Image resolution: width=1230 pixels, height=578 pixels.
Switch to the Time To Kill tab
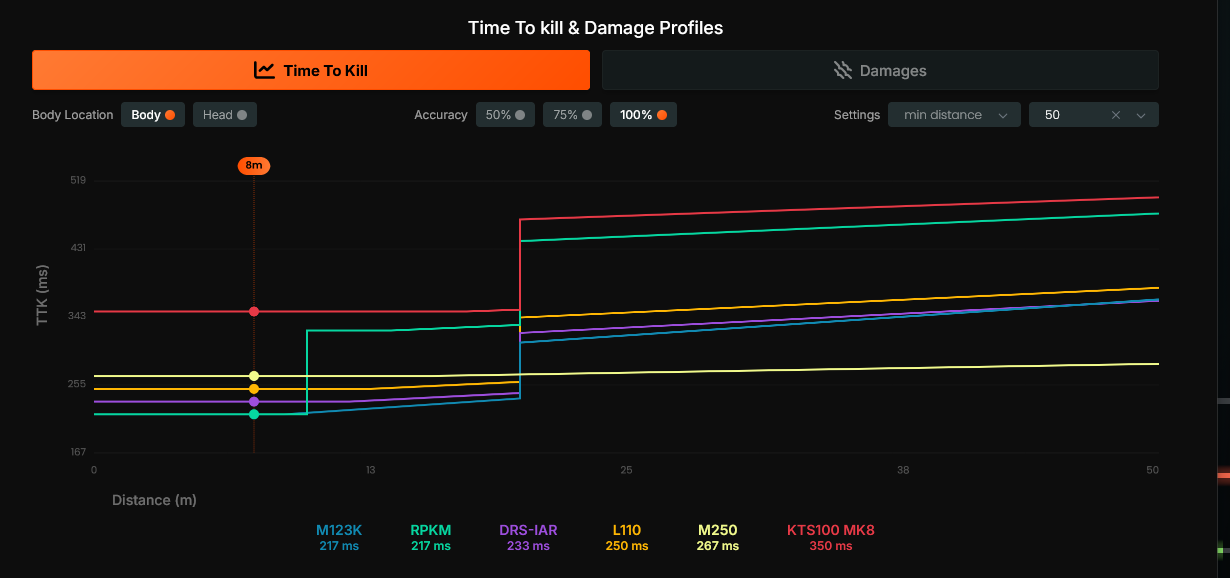tap(311, 70)
